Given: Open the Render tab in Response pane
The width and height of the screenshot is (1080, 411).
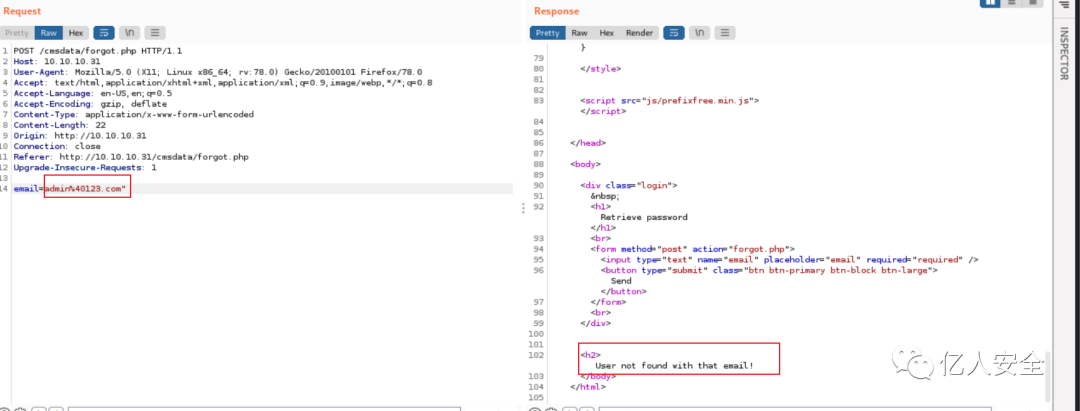Looking at the screenshot, I should pos(639,33).
